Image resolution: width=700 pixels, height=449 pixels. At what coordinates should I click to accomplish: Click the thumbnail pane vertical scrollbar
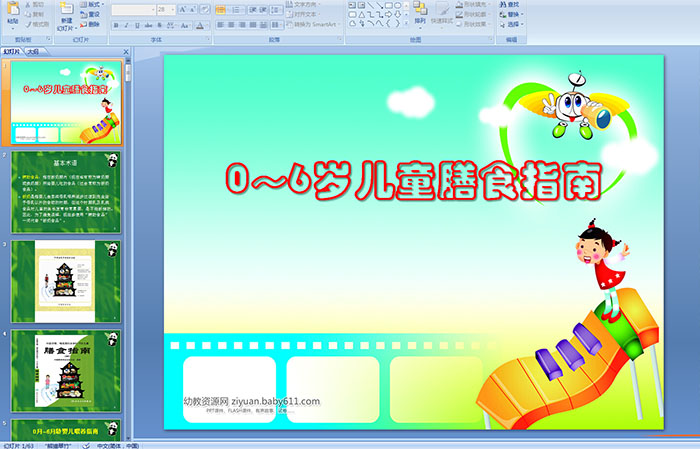128,250
